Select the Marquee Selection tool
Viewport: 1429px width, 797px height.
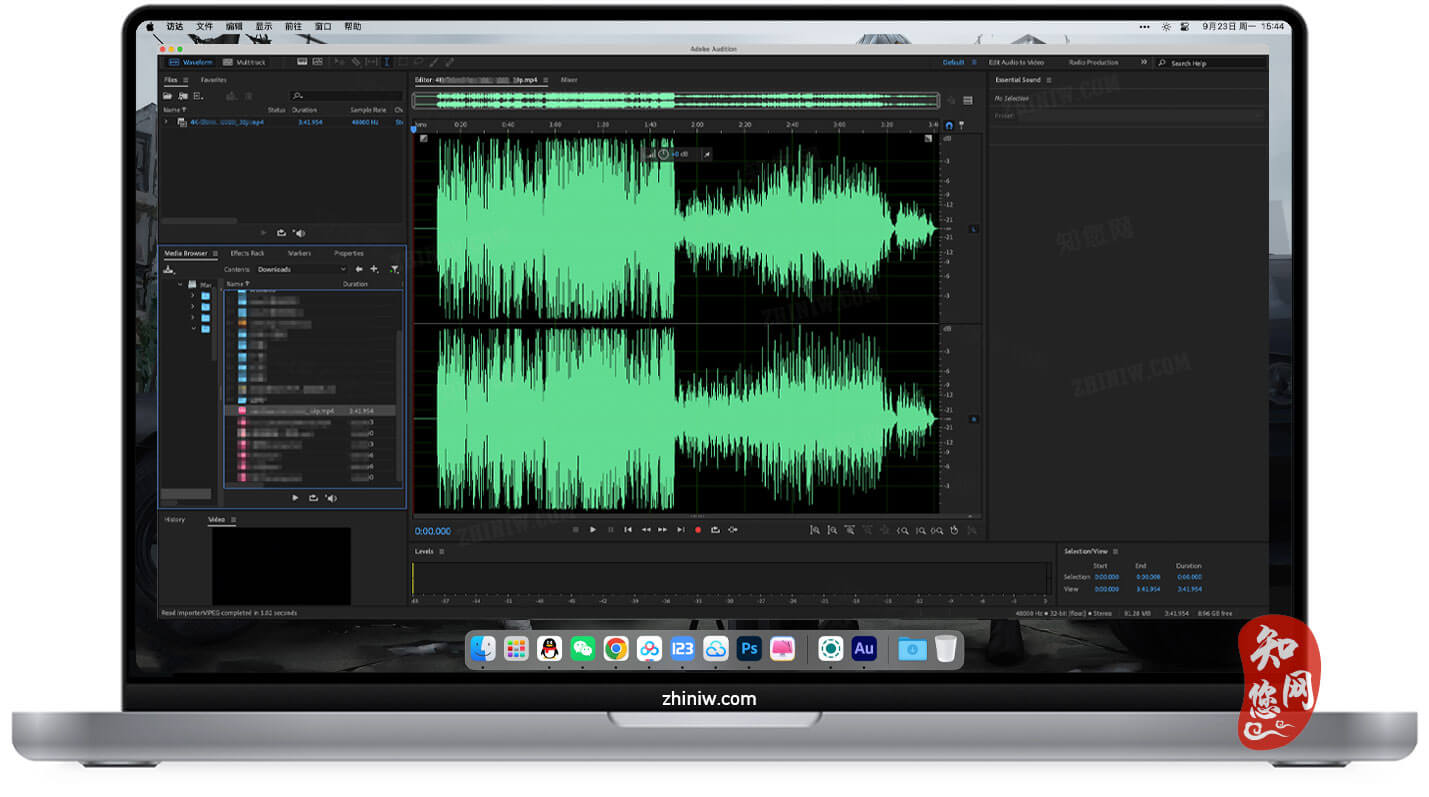pos(403,62)
